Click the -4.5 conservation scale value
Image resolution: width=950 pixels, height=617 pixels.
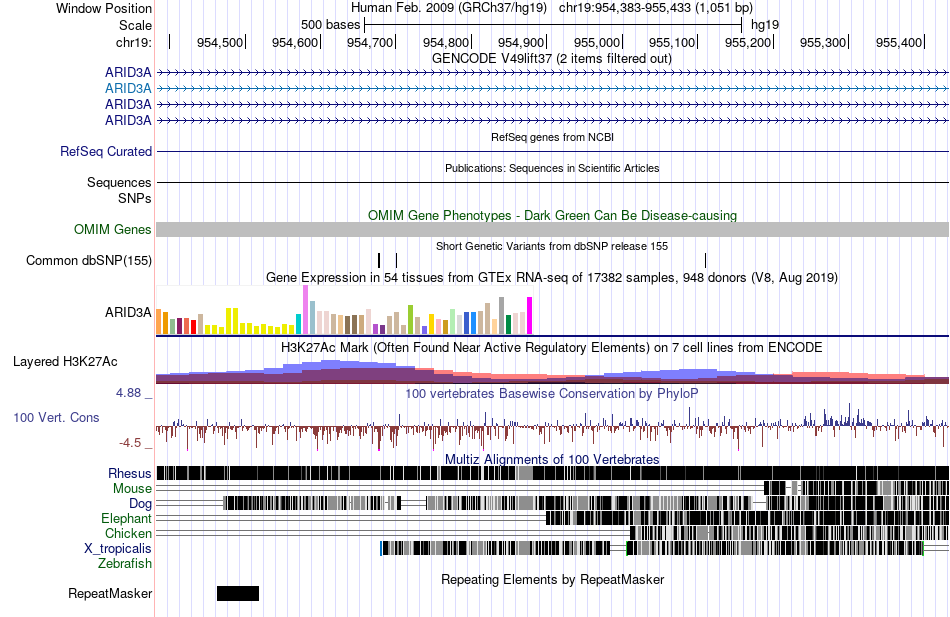pos(130,443)
